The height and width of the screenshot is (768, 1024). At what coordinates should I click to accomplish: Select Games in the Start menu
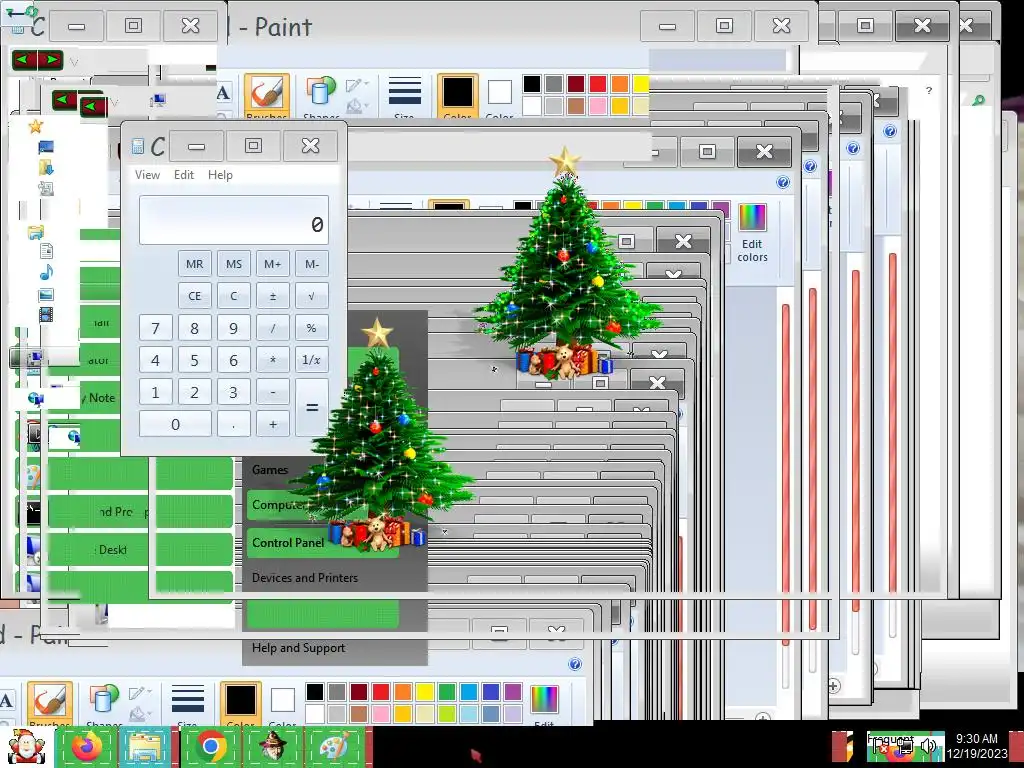[270, 470]
